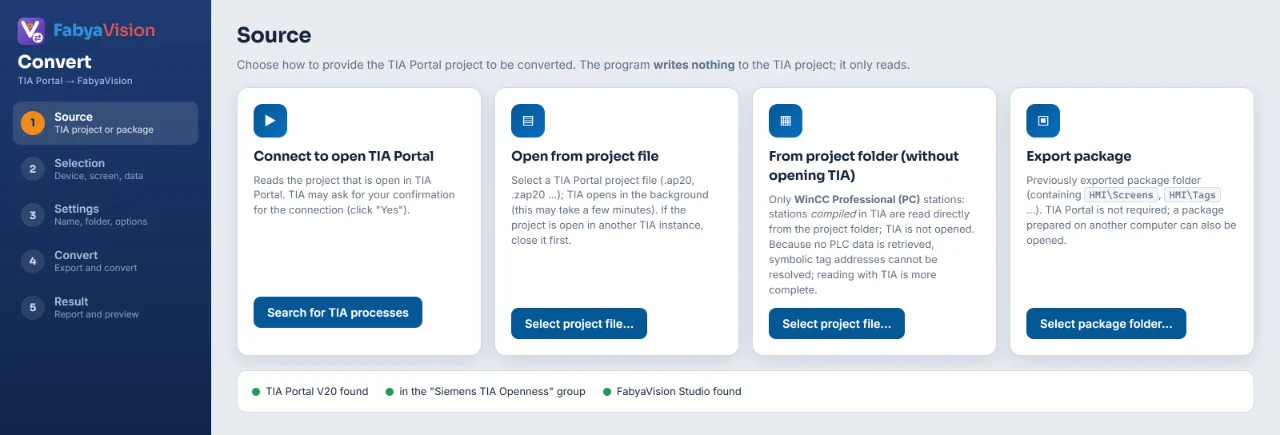The image size is (1280, 435).
Task: Click Select project file under From project folder
Action: pyautogui.click(x=837, y=324)
